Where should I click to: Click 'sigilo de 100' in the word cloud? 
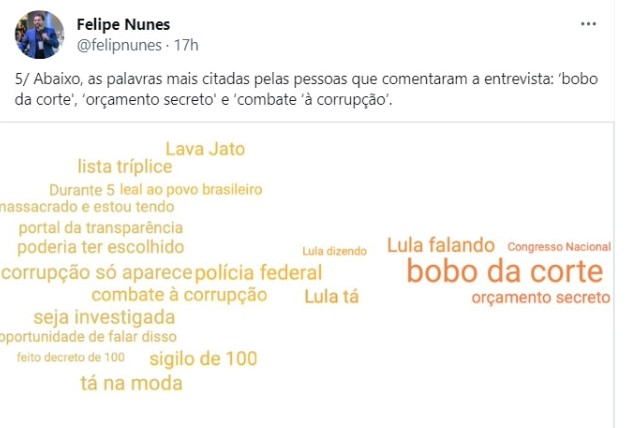pos(203,359)
